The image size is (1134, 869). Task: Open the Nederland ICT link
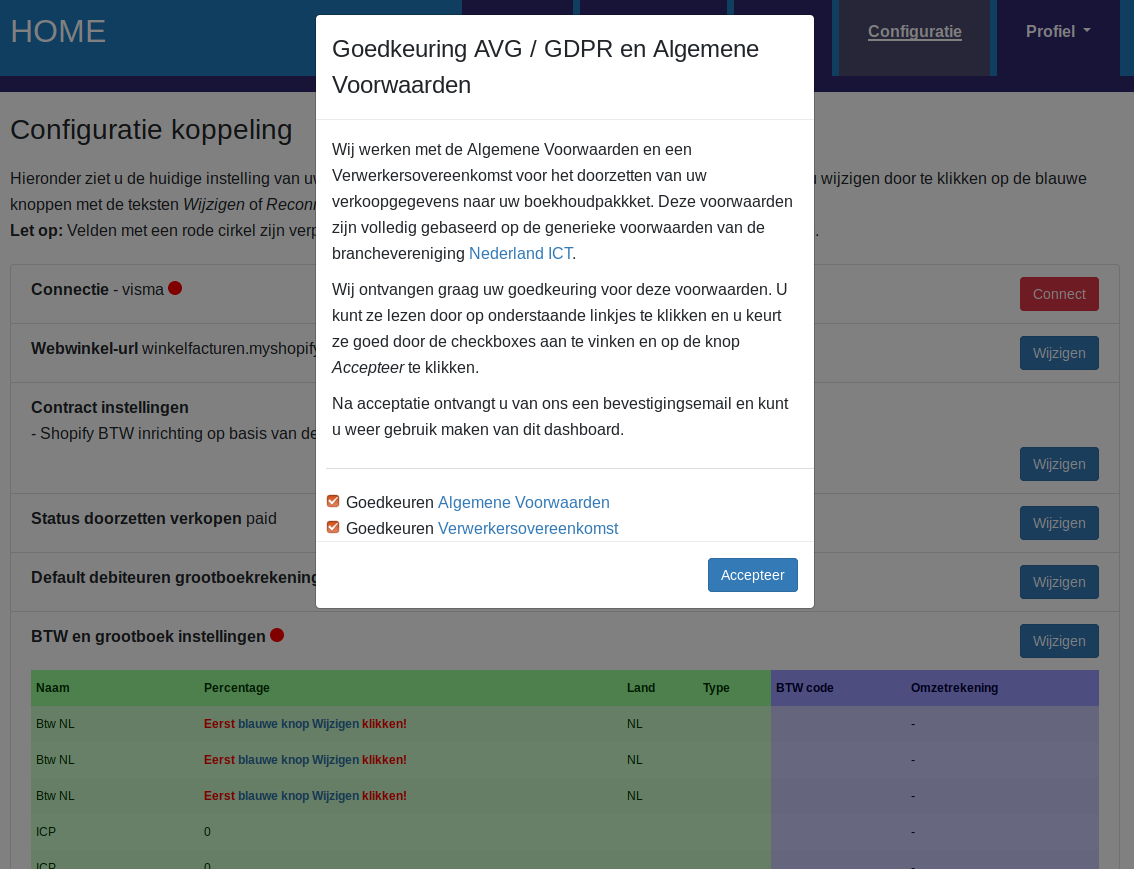coord(520,253)
